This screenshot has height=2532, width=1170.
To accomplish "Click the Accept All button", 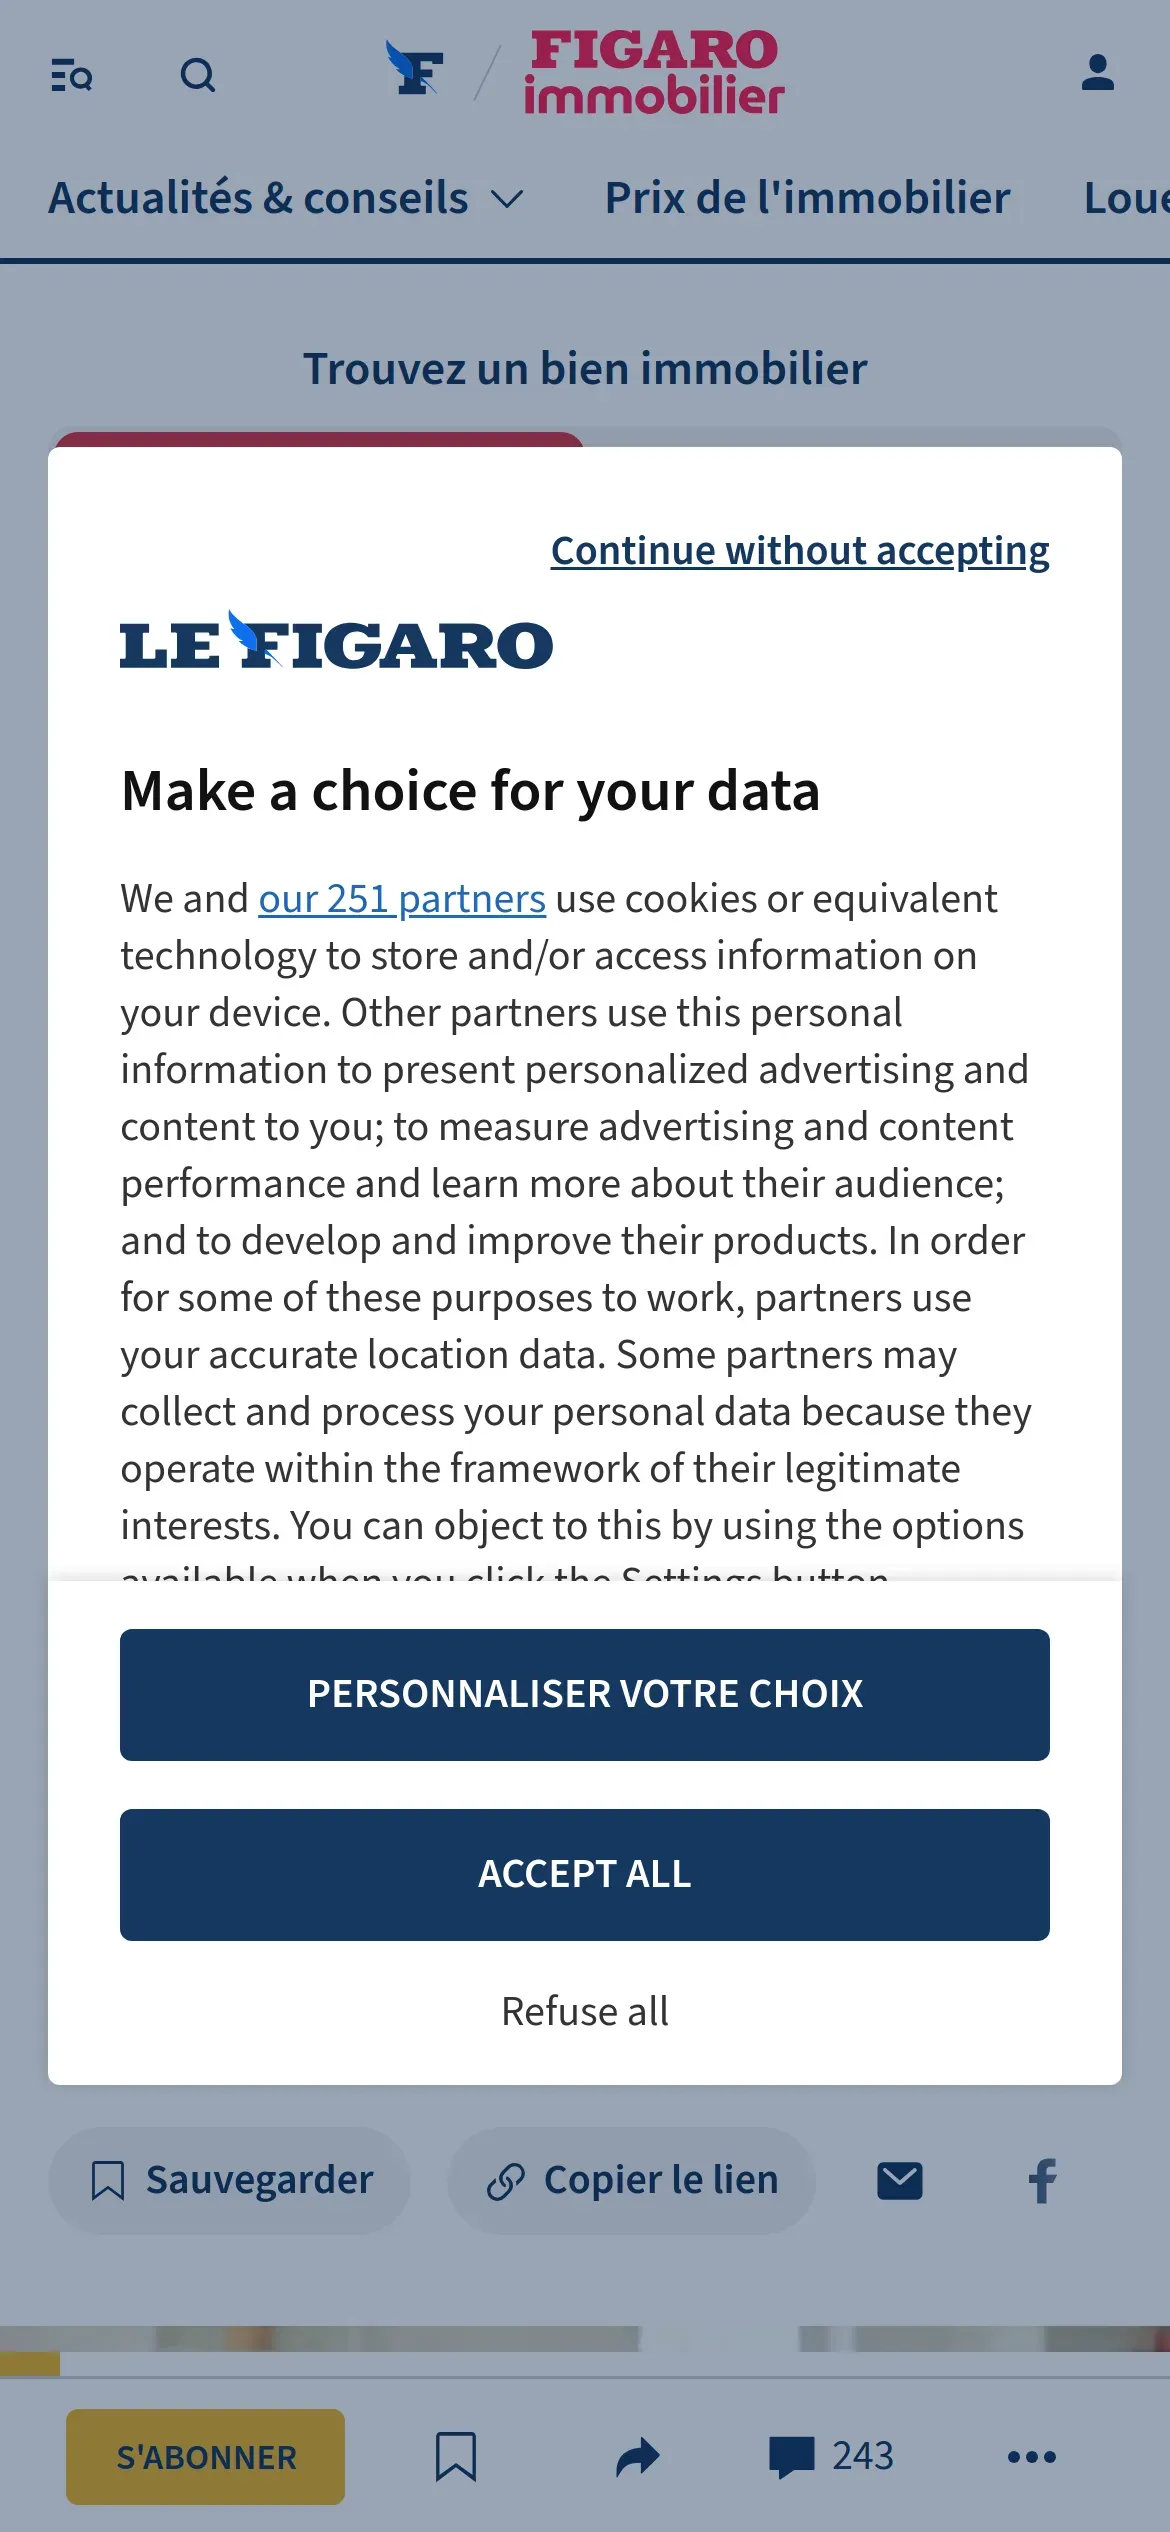I will click(585, 1875).
